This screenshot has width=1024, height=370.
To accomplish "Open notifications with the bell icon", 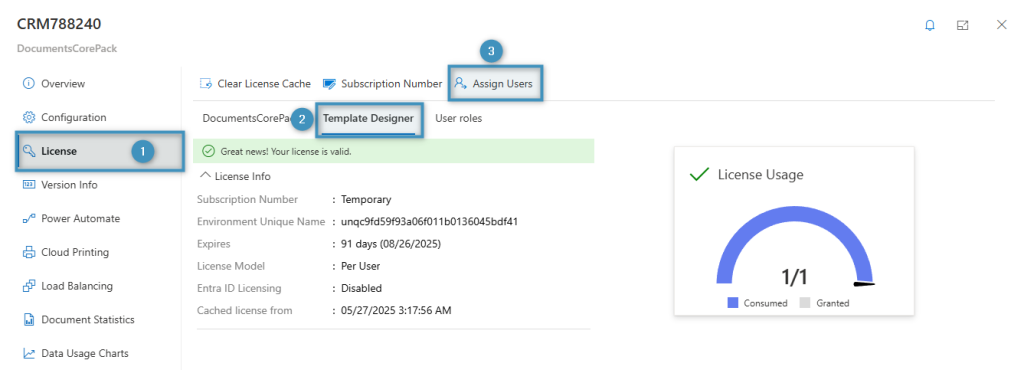I will [930, 25].
